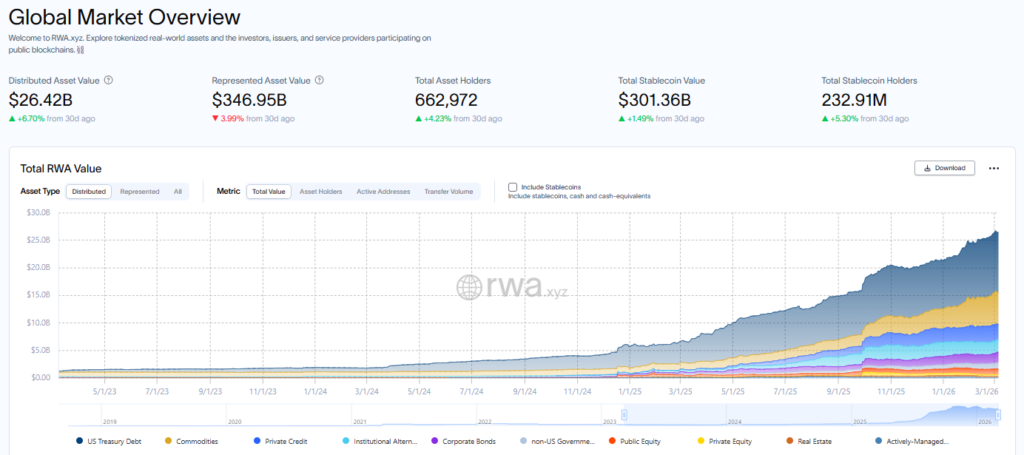Toggle Private Credit legend marker

coord(258,440)
